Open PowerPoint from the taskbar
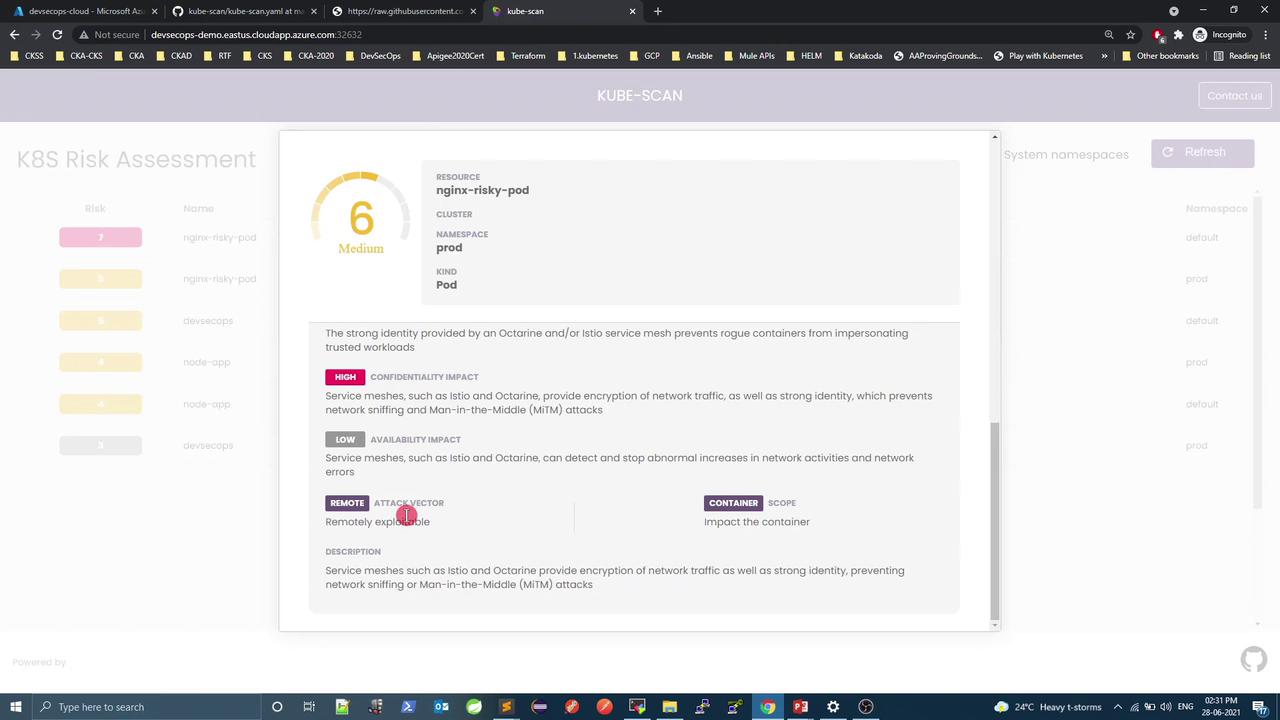This screenshot has width=1280, height=720. coord(800,707)
